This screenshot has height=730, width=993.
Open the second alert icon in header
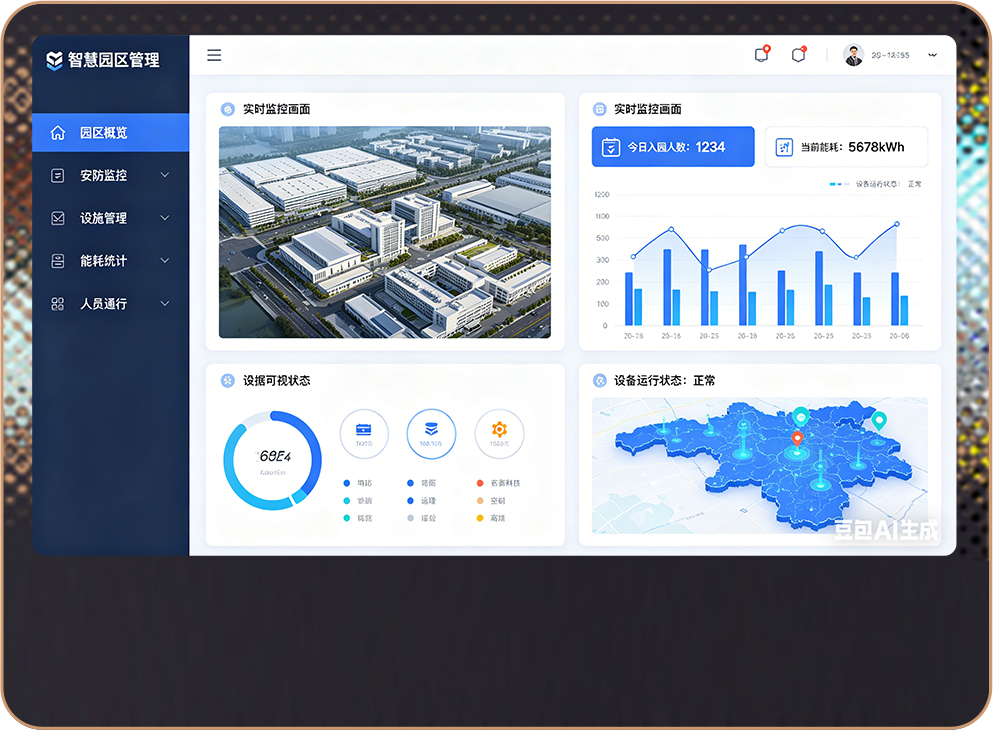click(x=799, y=54)
